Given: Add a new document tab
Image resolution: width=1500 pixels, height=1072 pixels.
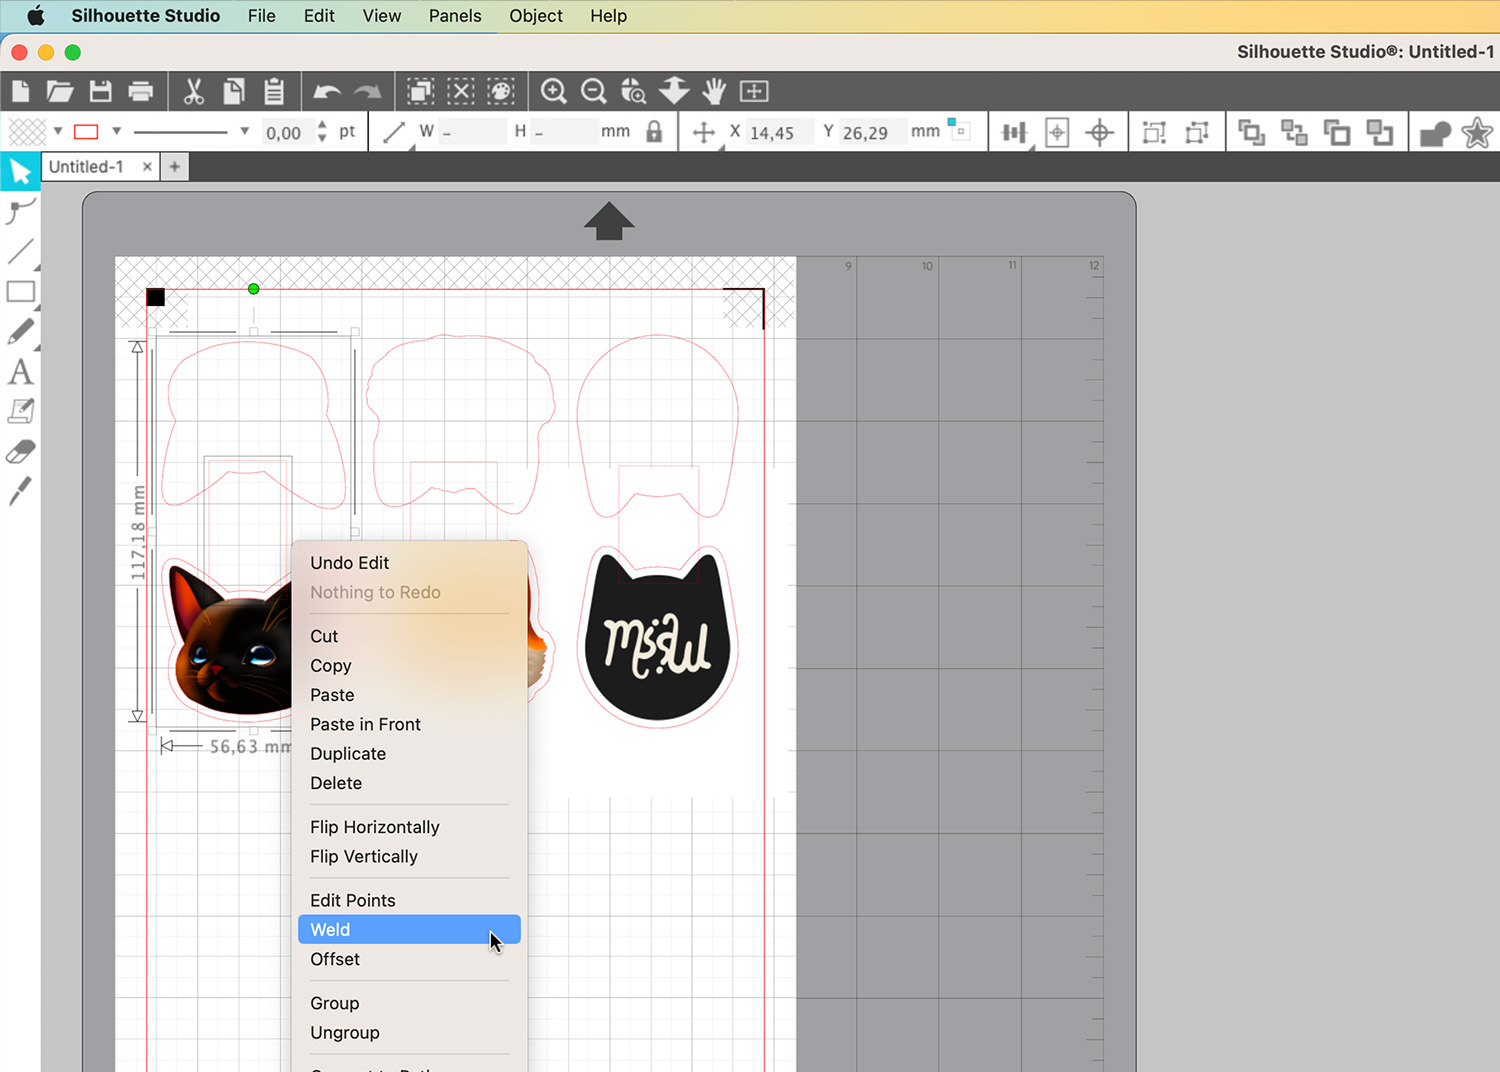Looking at the screenshot, I should click(175, 167).
